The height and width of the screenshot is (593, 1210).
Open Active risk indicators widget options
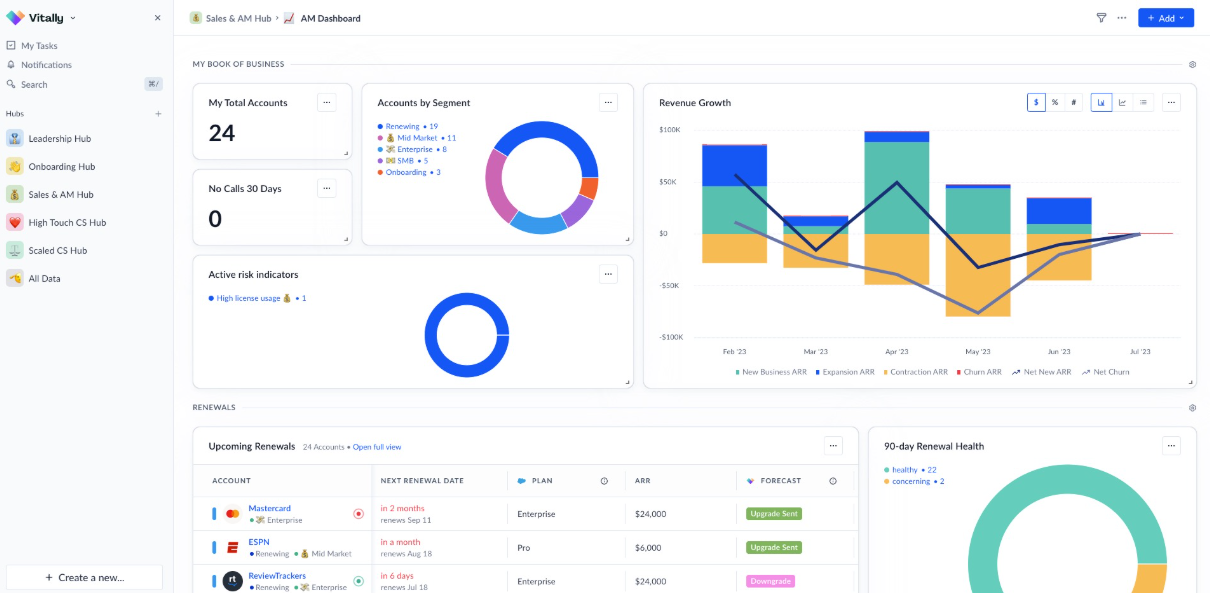coord(608,274)
